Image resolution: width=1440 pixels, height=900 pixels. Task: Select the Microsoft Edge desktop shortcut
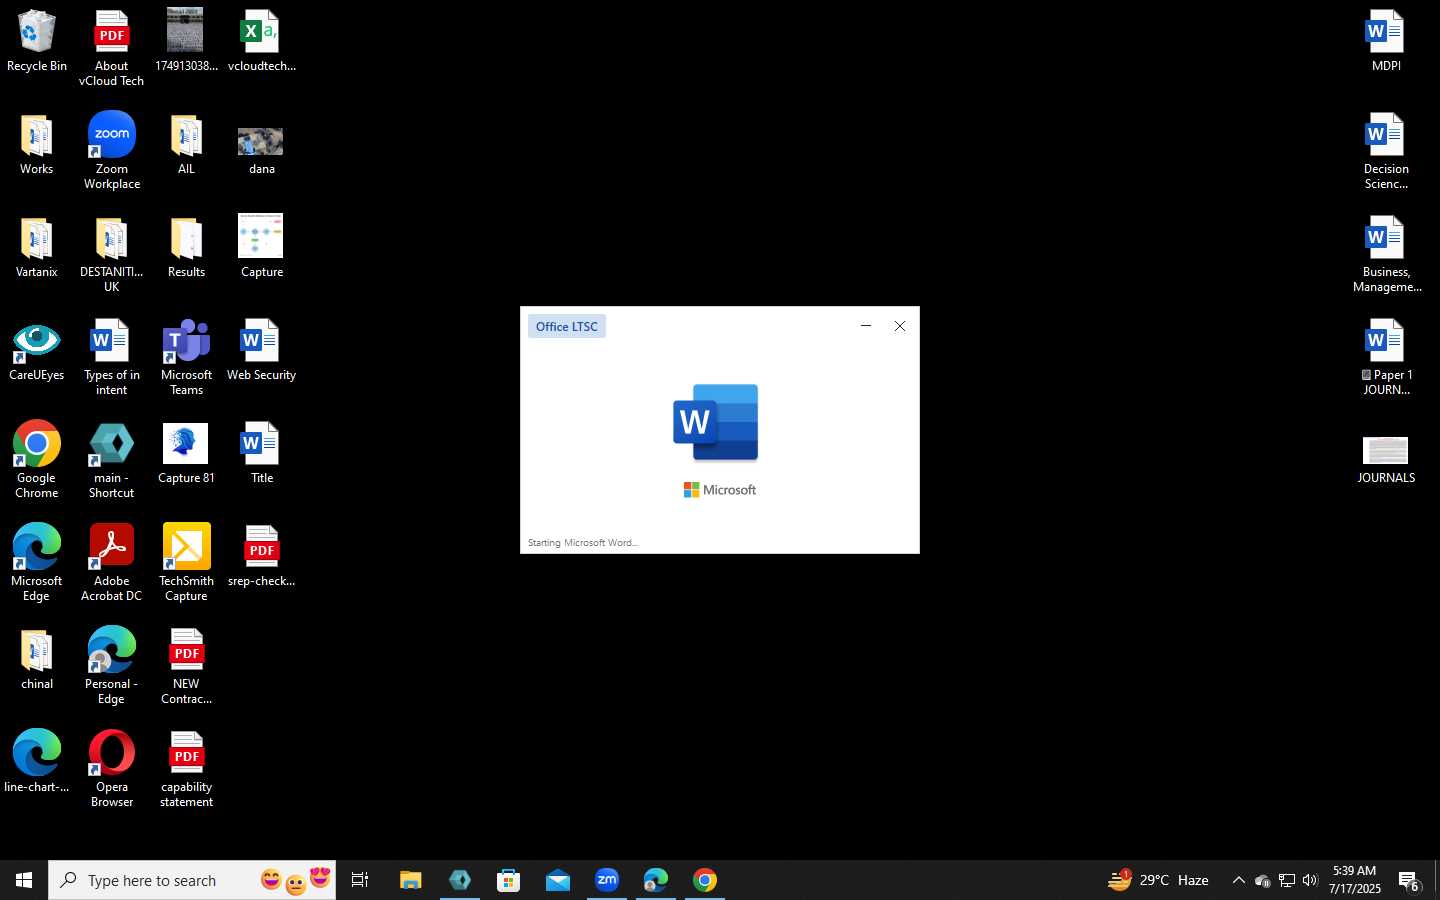coord(37,563)
